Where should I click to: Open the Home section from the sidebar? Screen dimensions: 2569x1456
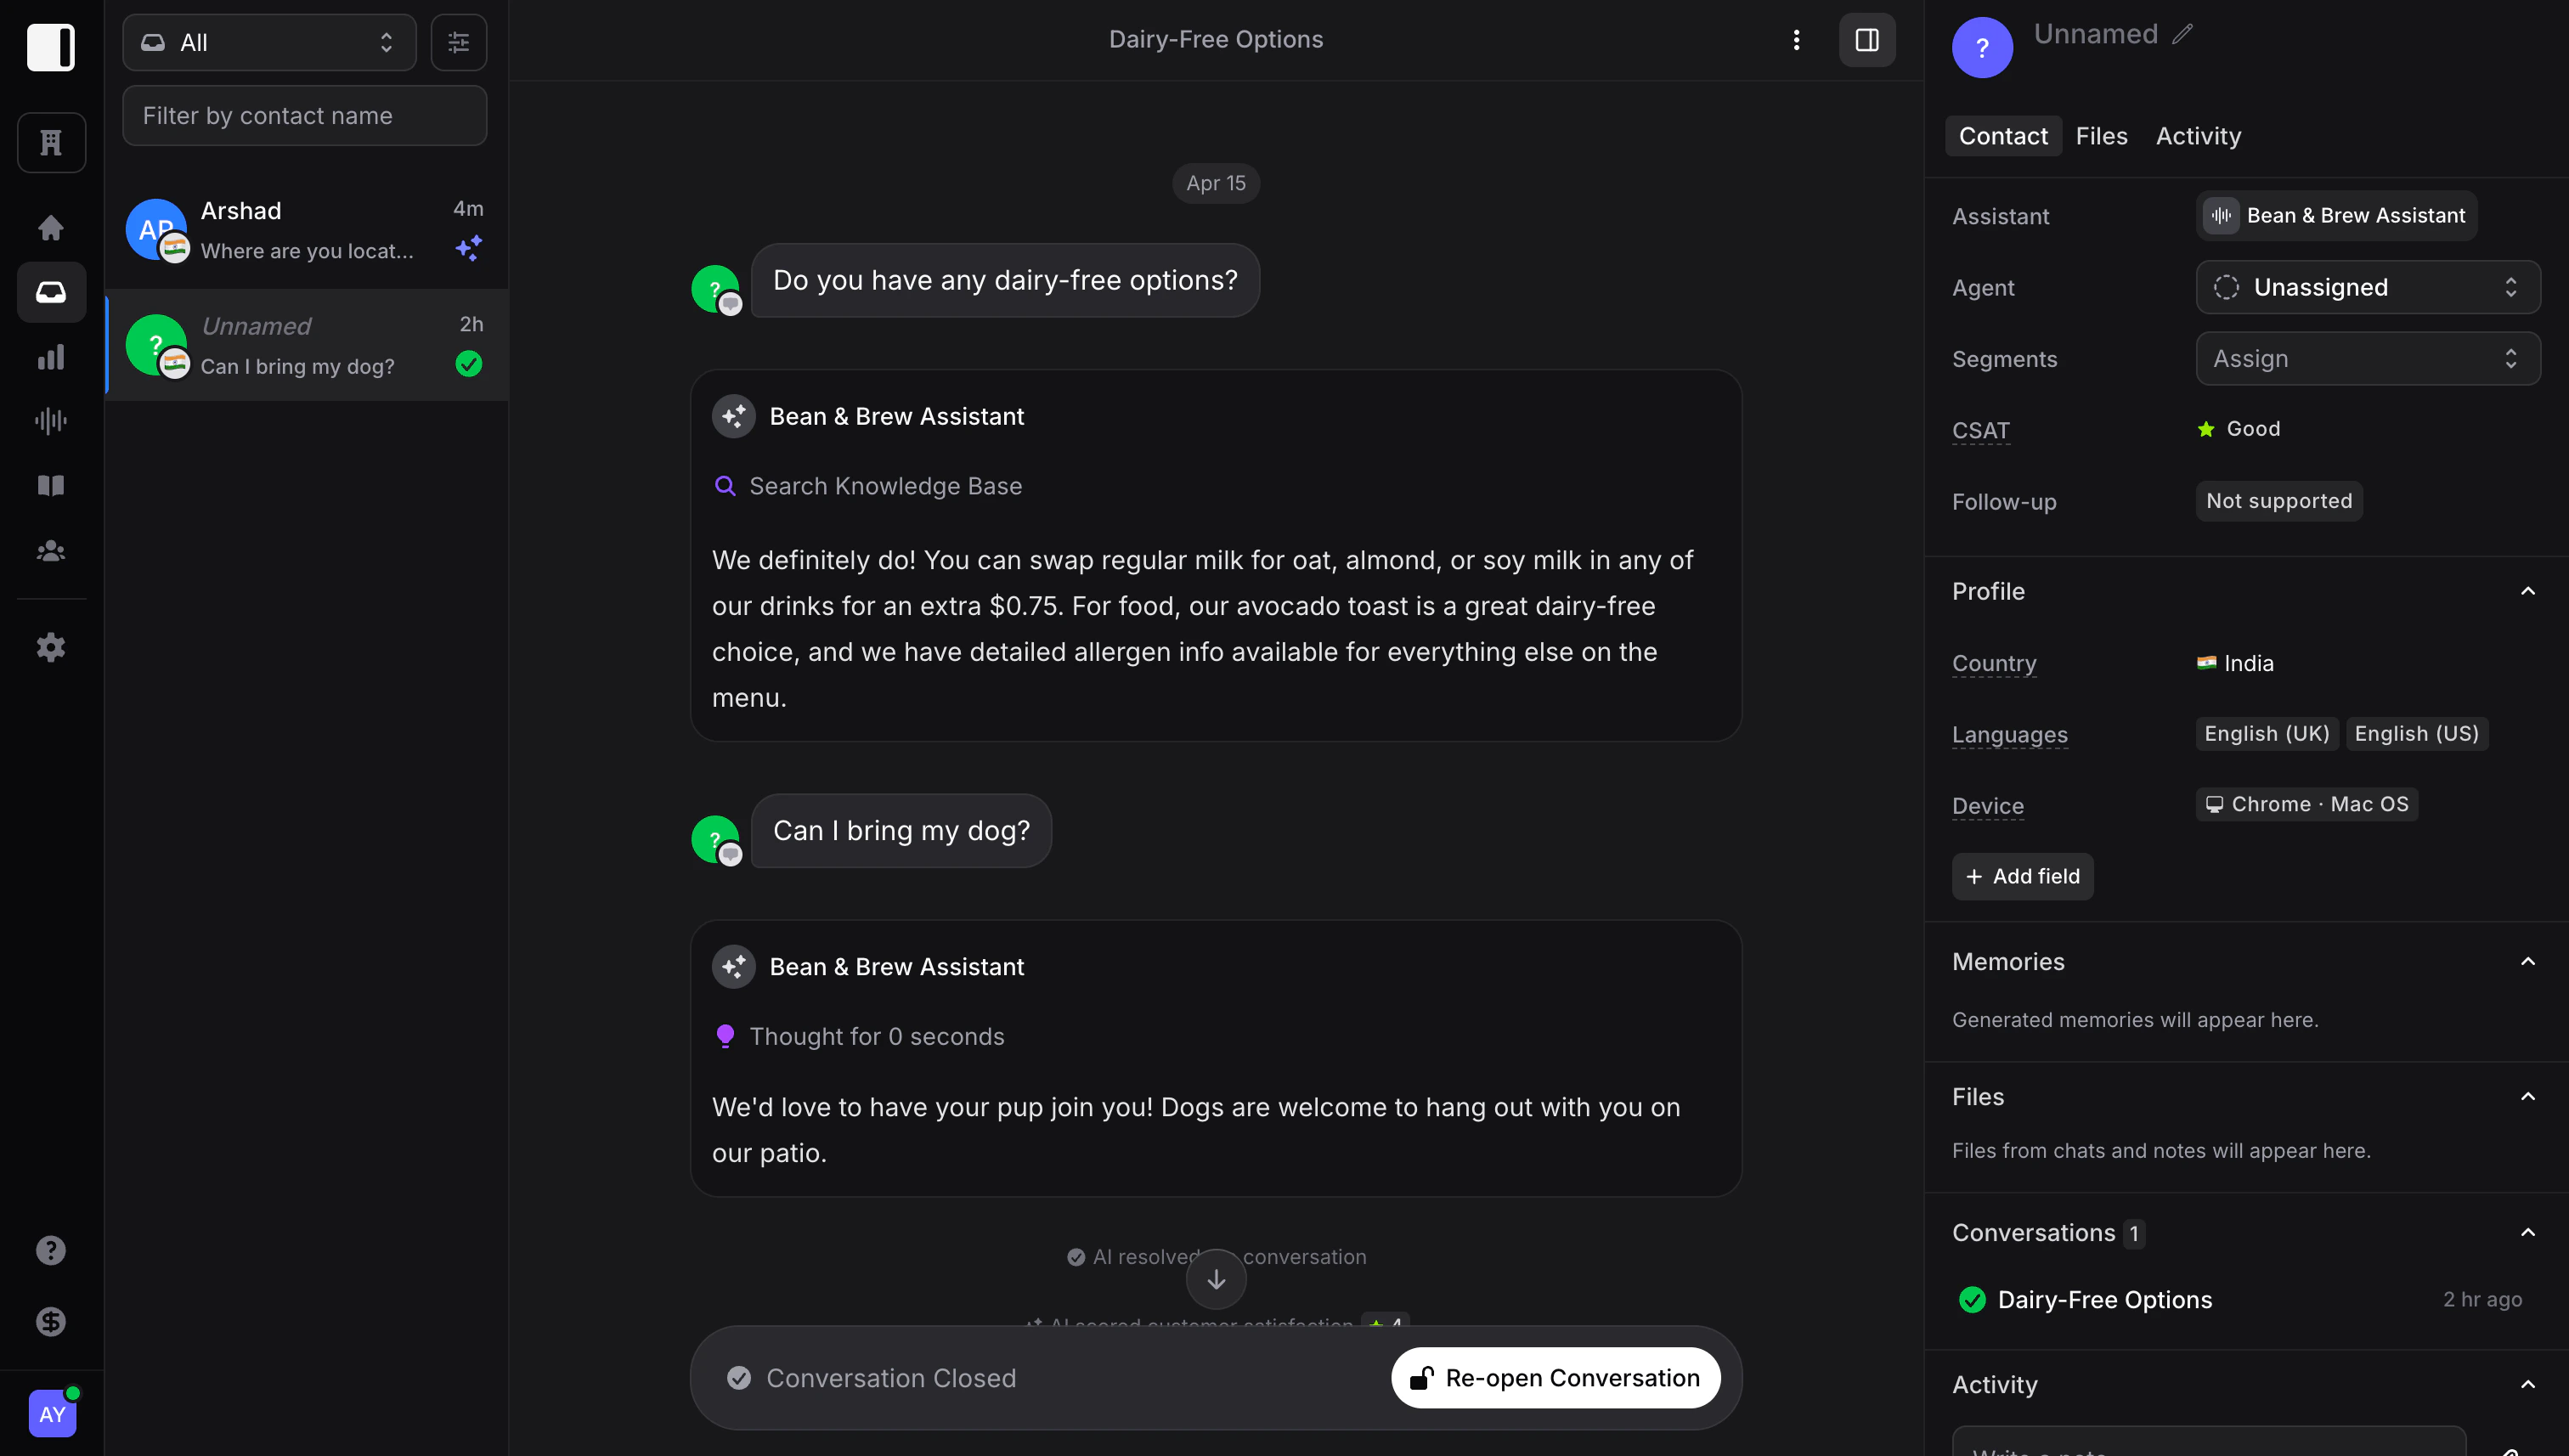pyautogui.click(x=50, y=227)
